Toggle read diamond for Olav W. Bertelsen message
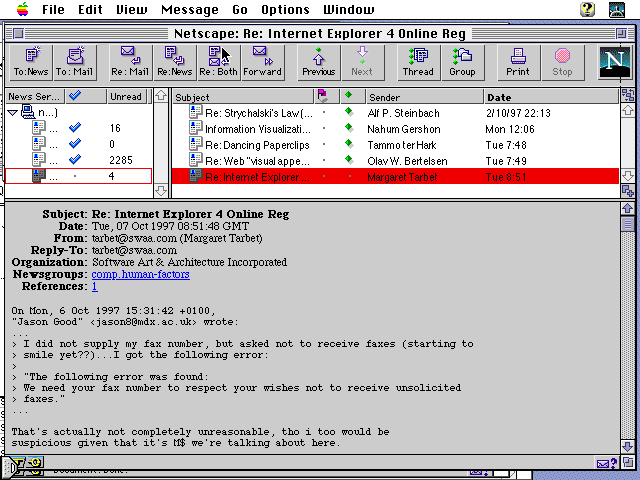The width and height of the screenshot is (640, 480). pos(348,160)
